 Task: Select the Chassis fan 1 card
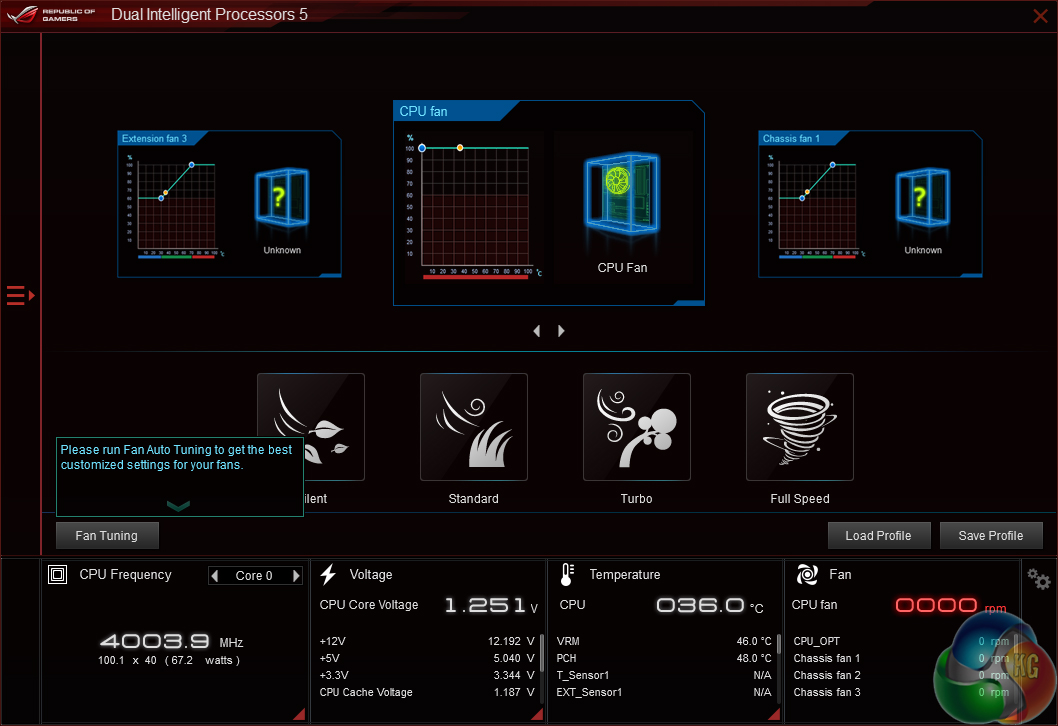tap(870, 204)
